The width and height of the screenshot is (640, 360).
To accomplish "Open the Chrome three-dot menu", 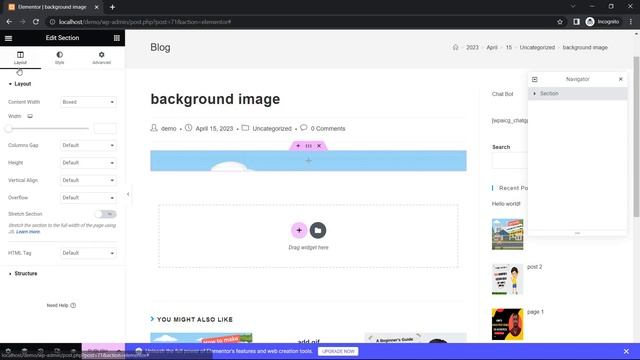I will [631, 22].
